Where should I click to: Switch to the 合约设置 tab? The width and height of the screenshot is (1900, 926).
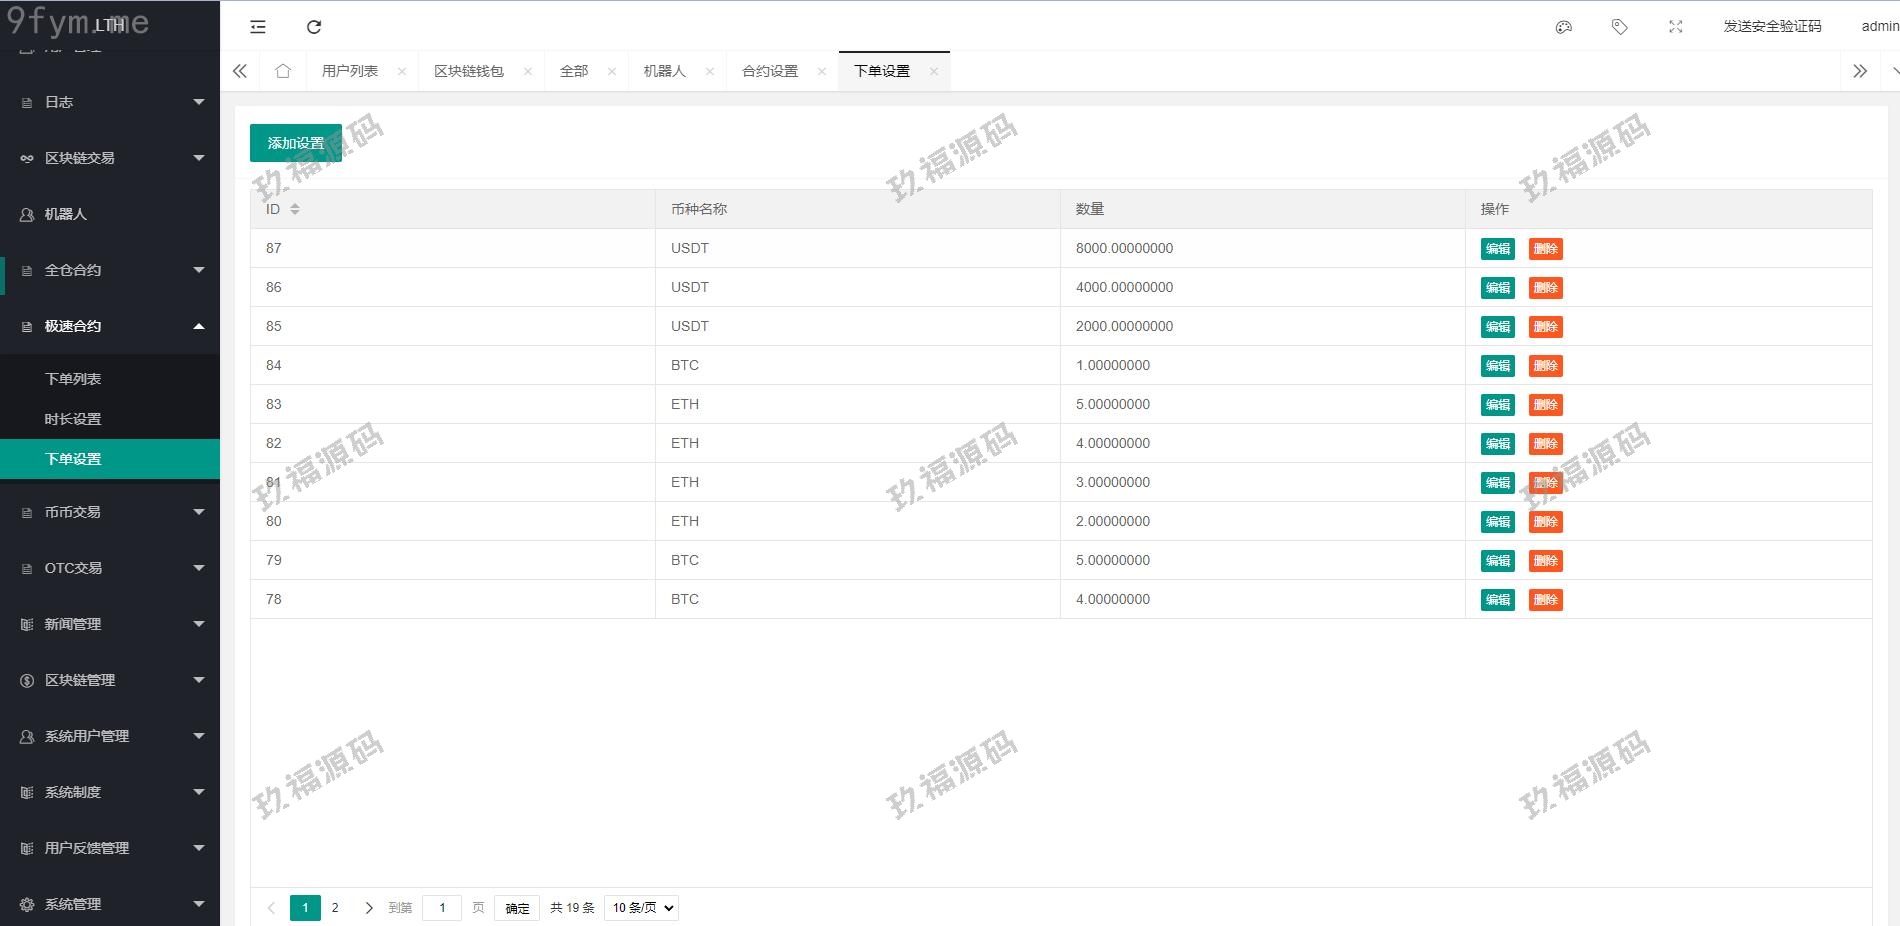[x=770, y=71]
